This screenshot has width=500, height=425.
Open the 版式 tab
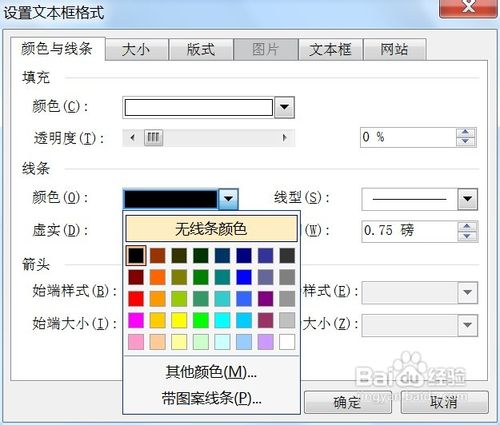tap(201, 49)
